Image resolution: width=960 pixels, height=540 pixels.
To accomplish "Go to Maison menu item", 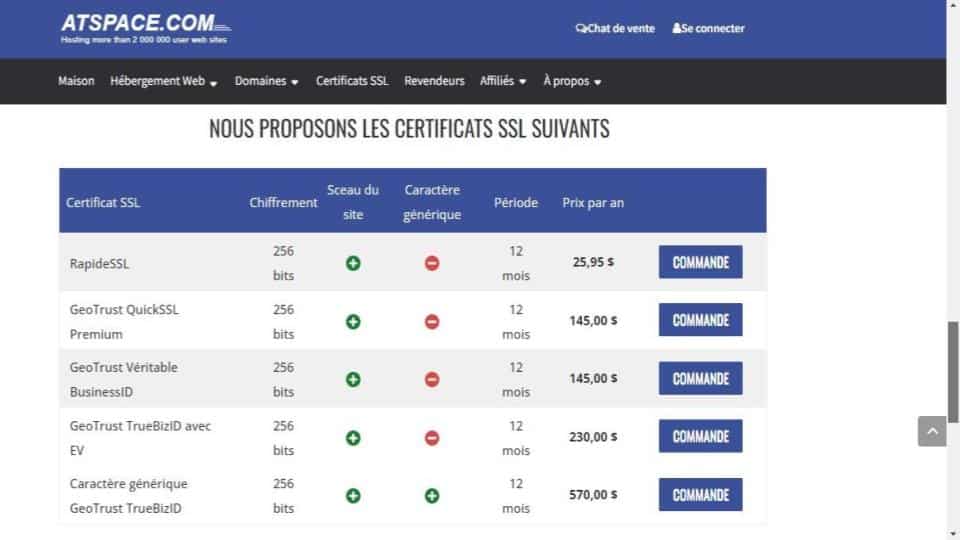I will click(76, 81).
